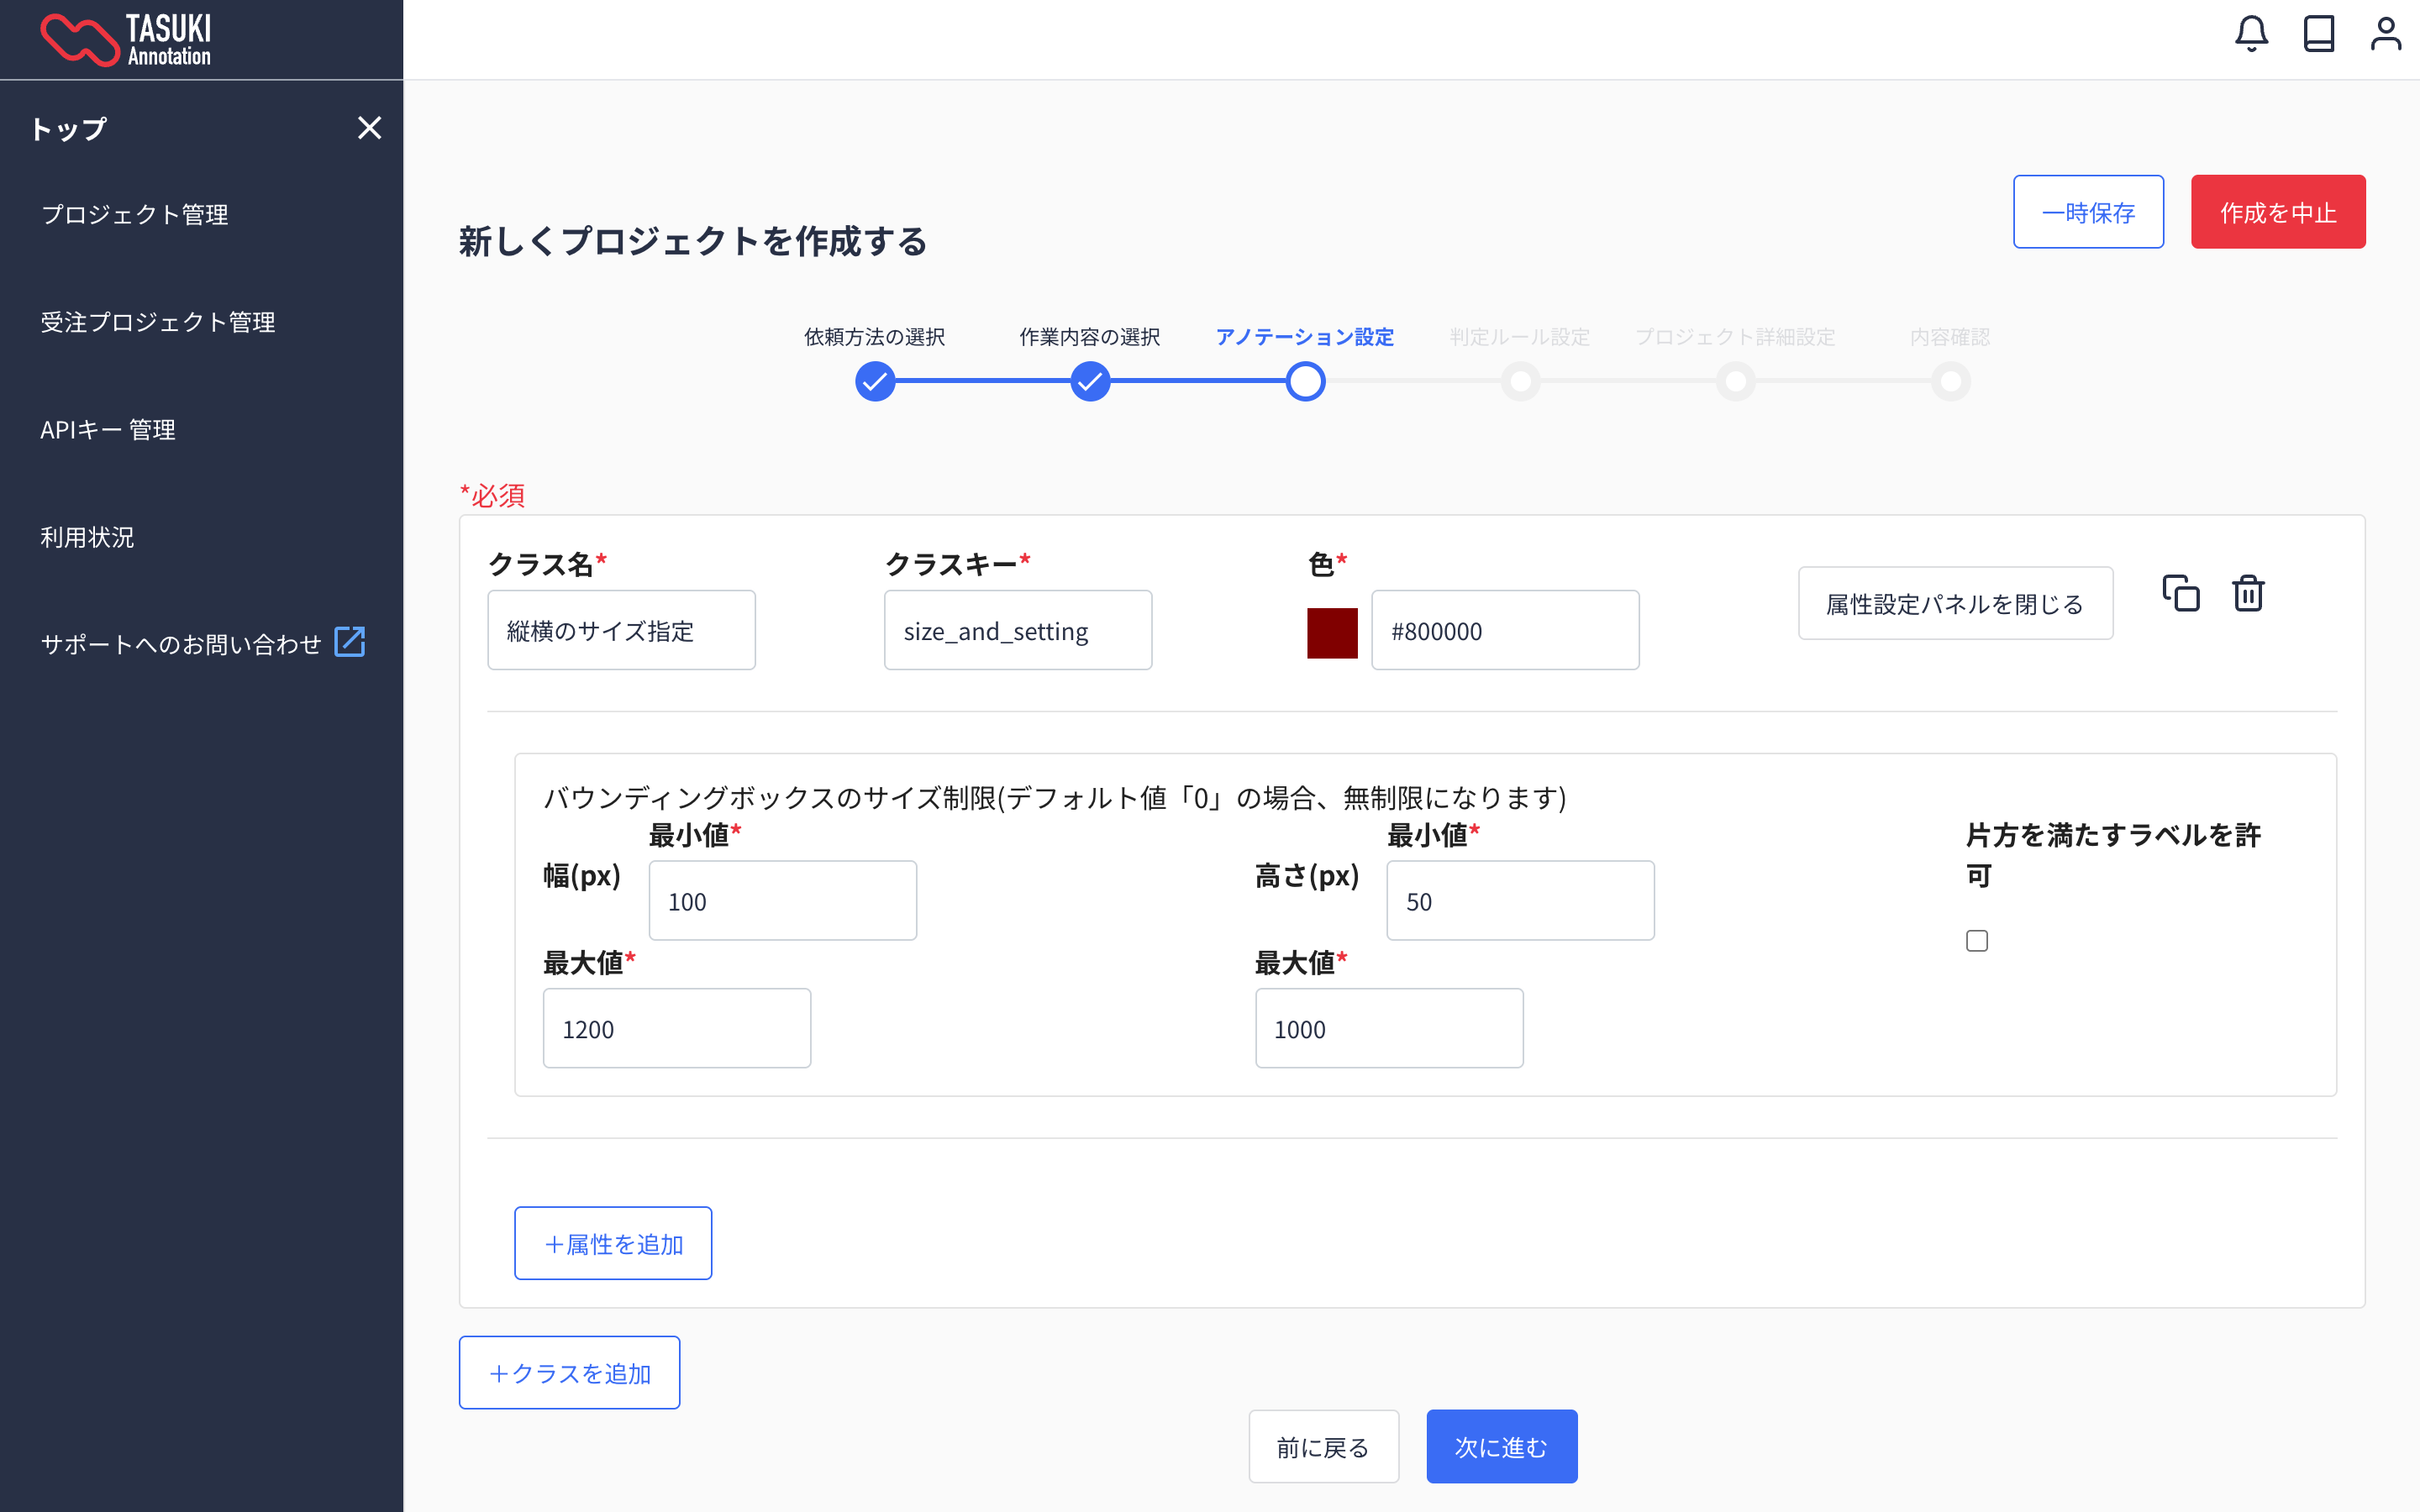This screenshot has height=1512, width=2420.
Task: Enable 片方を満たすラベルを許可 checkbox
Action: 1976,941
